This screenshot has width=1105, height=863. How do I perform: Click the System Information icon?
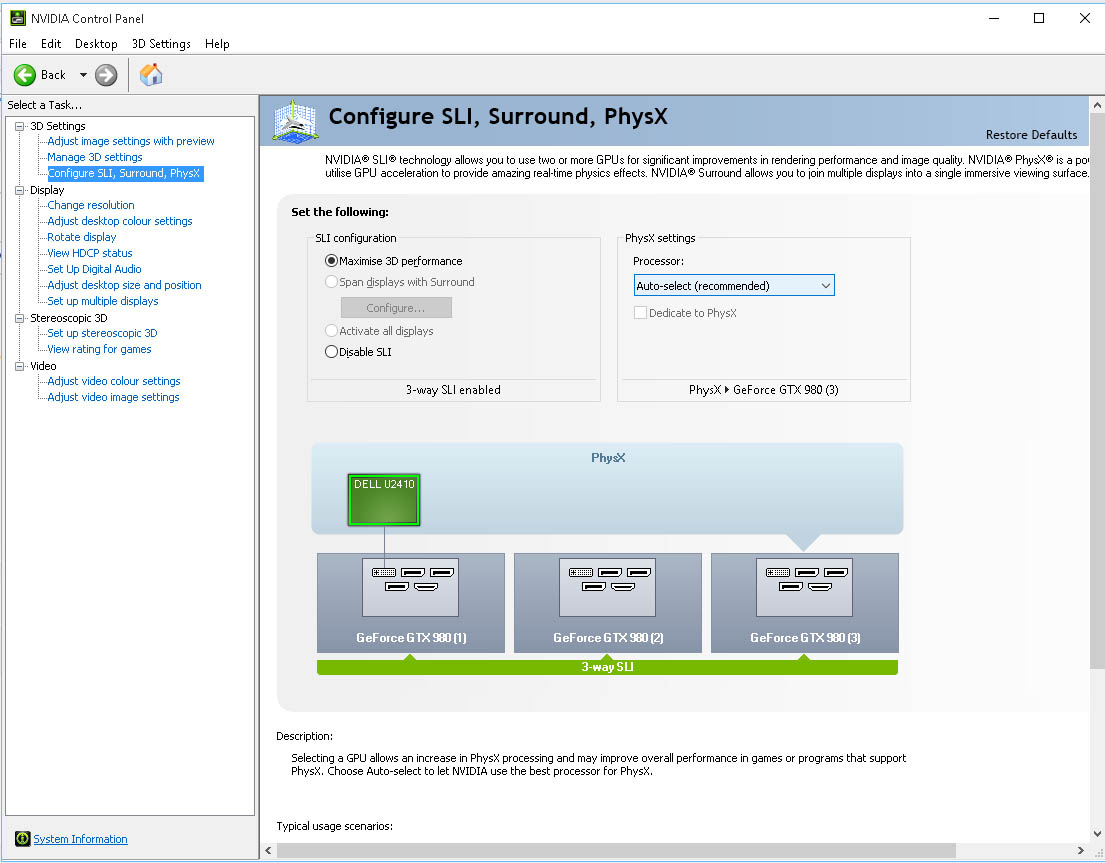23,838
